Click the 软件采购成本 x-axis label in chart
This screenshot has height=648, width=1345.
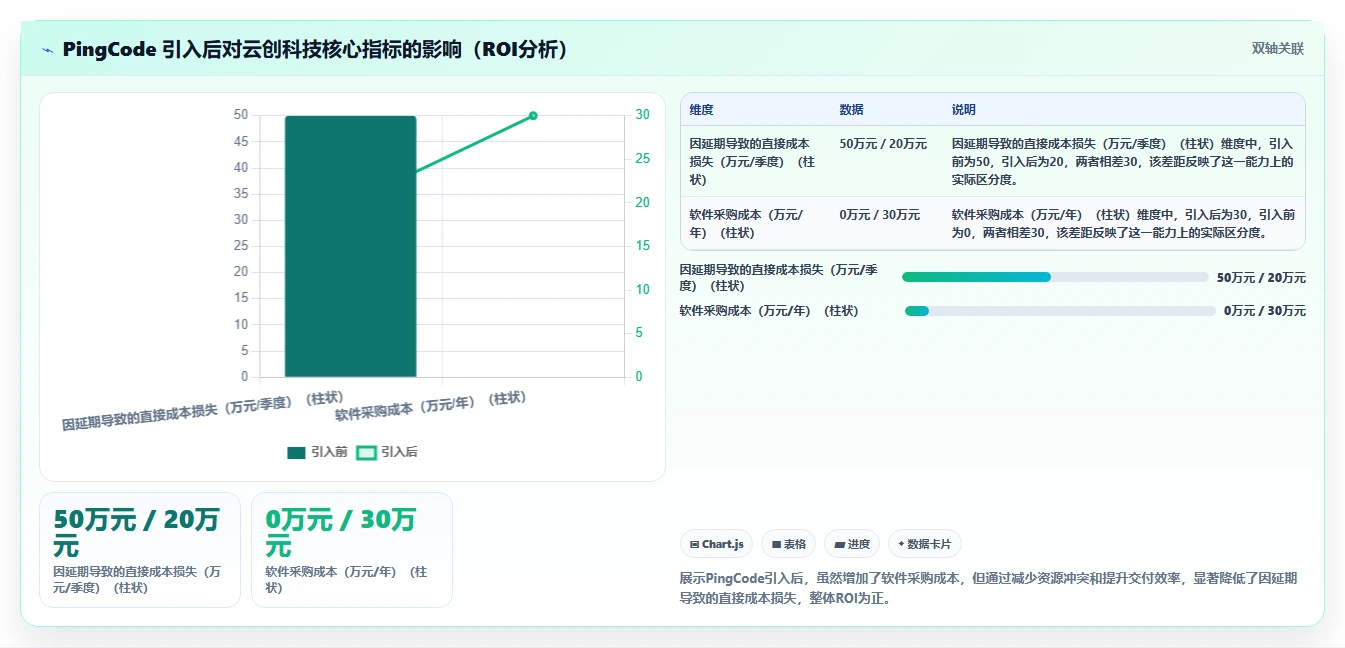[430, 406]
